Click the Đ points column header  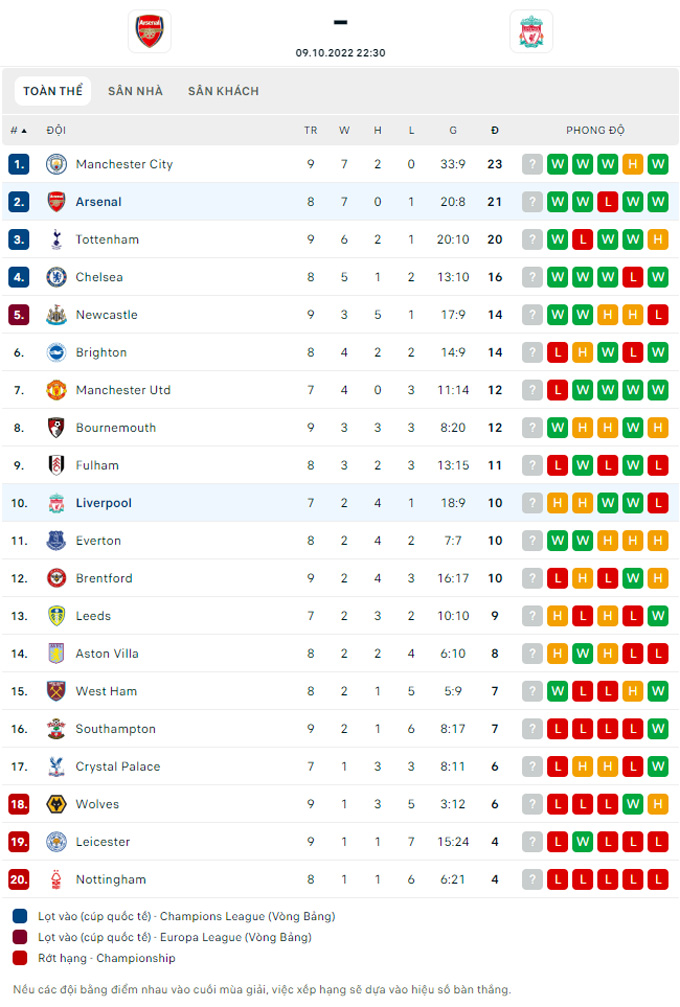coord(495,130)
